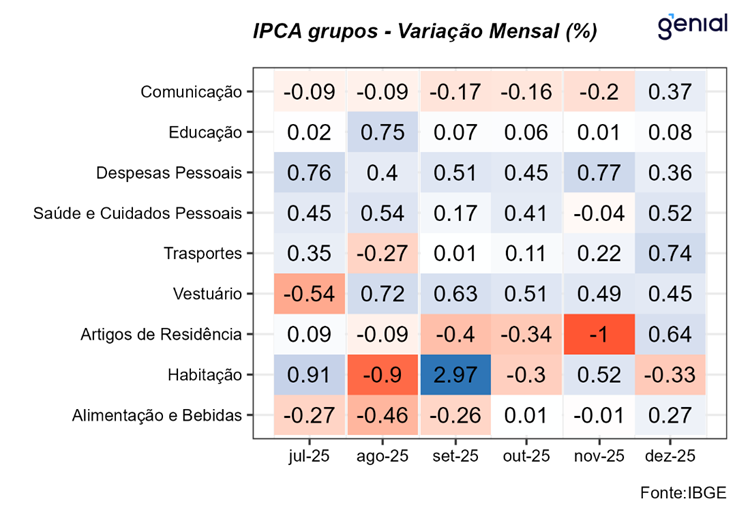Select the -0.46 Alimentação ago-25 cell

pos(383,415)
